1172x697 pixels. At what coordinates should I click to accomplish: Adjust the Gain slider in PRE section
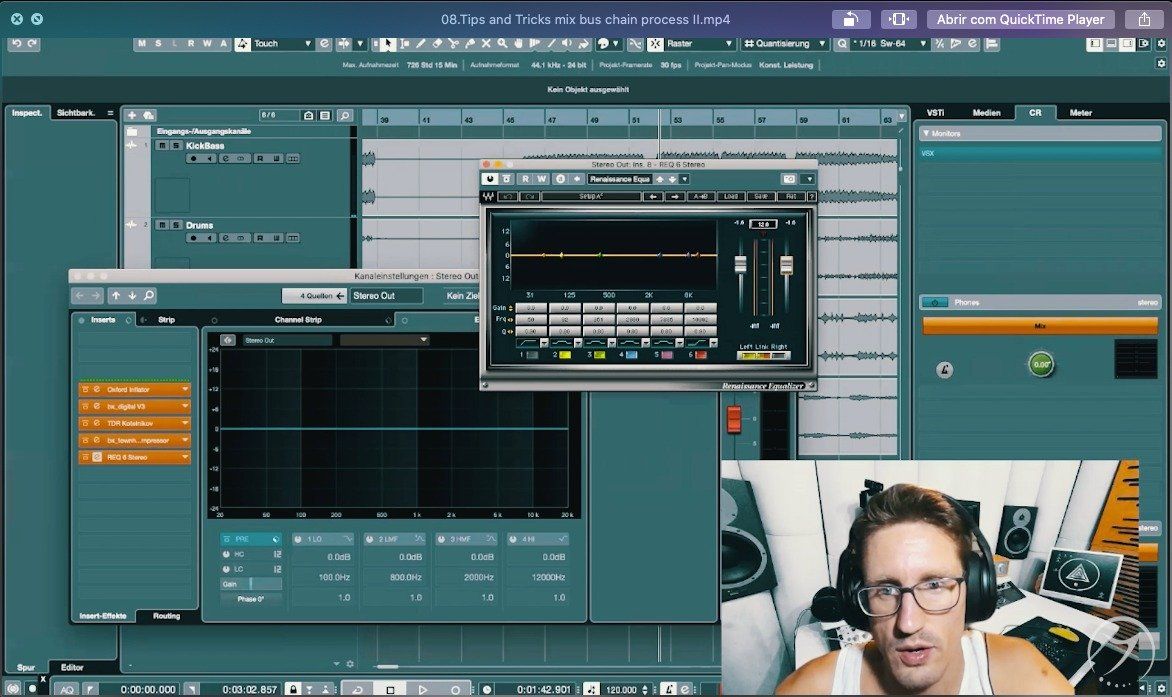[x=251, y=584]
